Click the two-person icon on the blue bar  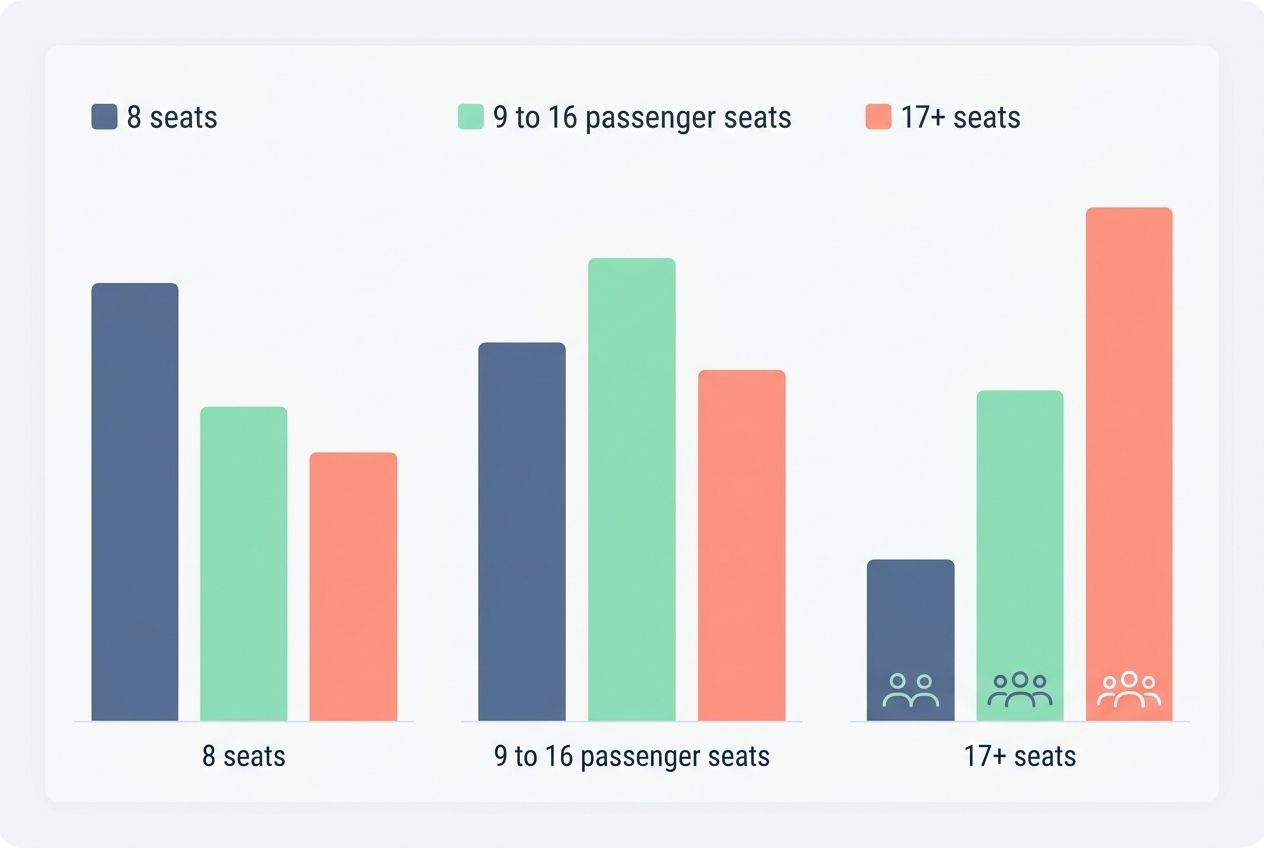(x=911, y=690)
